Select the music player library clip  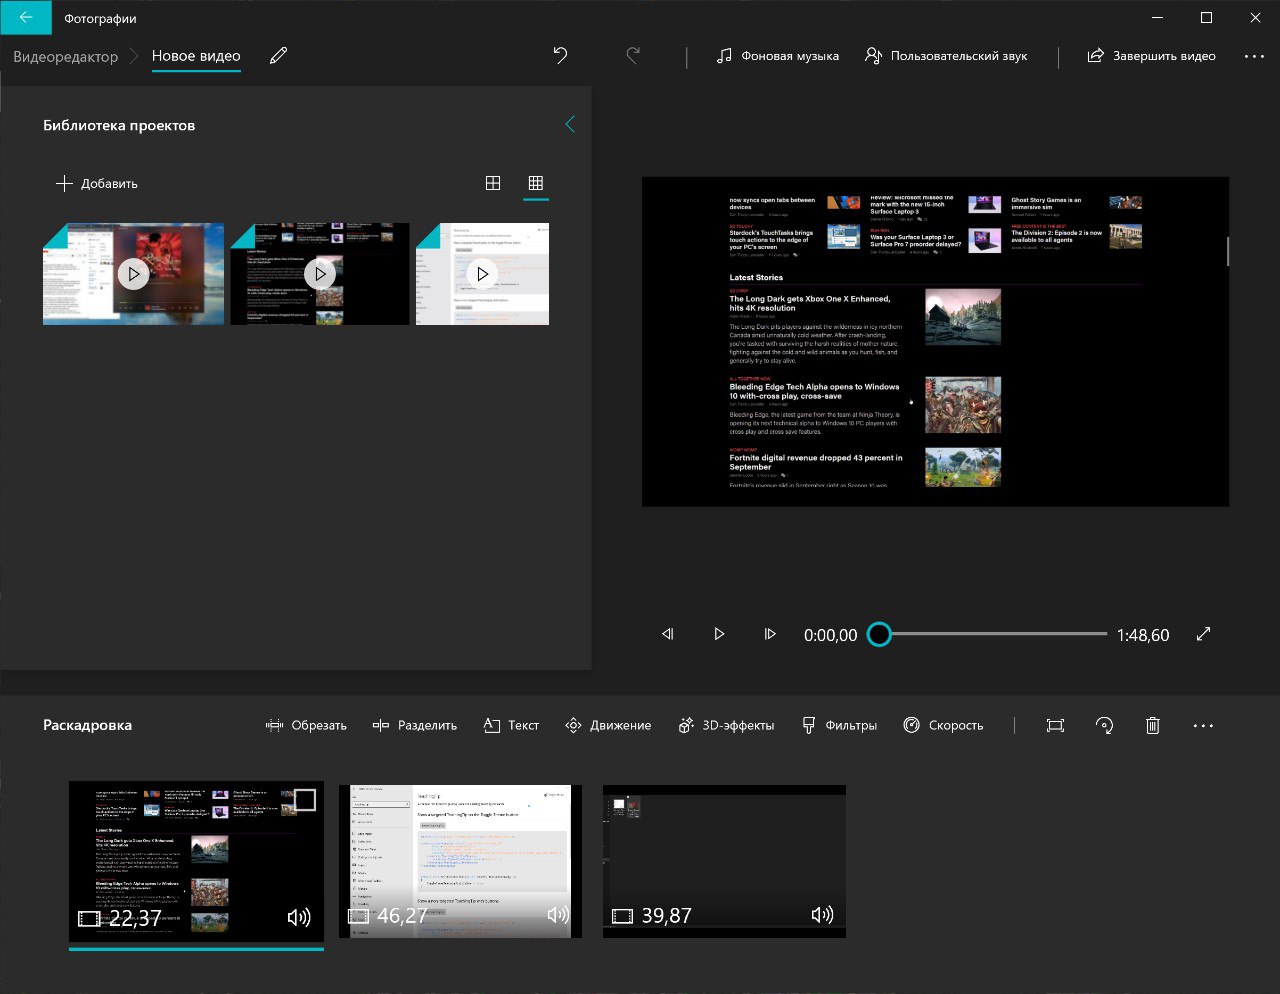[x=133, y=274]
